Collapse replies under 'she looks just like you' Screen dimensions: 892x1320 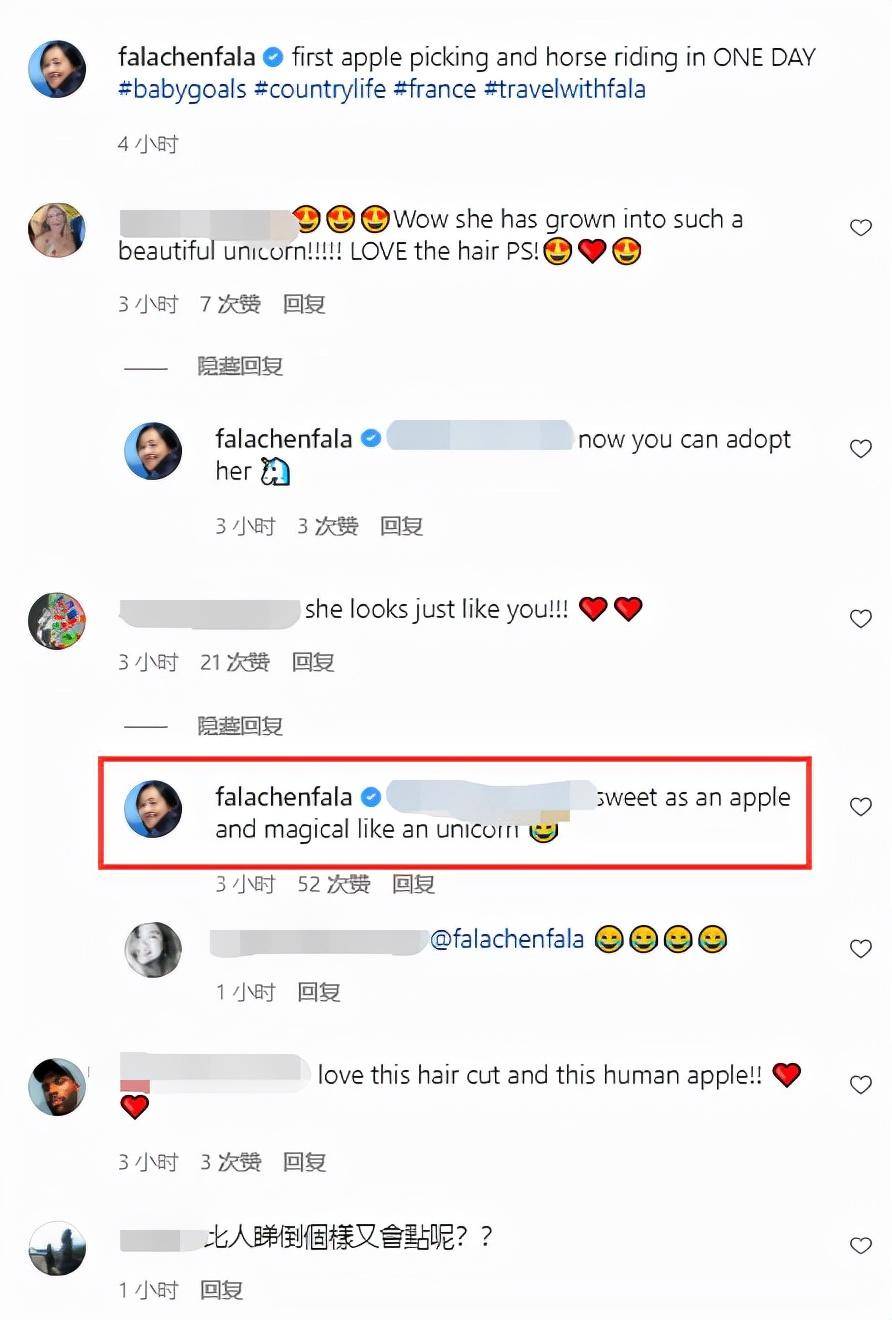(x=240, y=725)
